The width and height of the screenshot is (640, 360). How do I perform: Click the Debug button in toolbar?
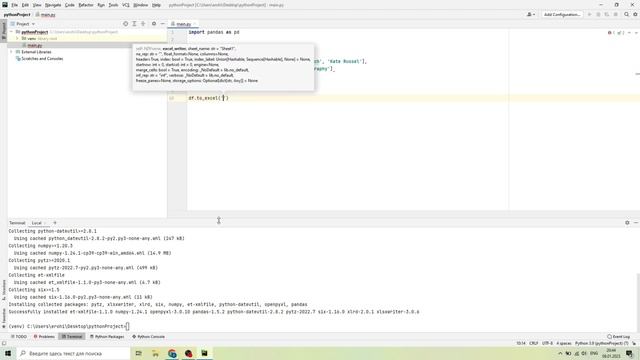598,15
